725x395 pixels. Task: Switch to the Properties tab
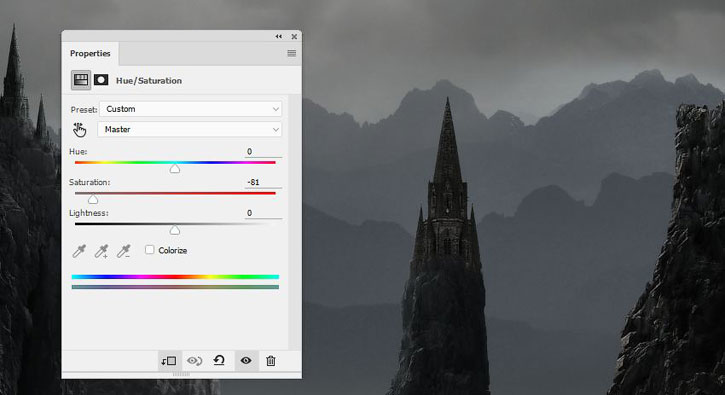click(90, 54)
